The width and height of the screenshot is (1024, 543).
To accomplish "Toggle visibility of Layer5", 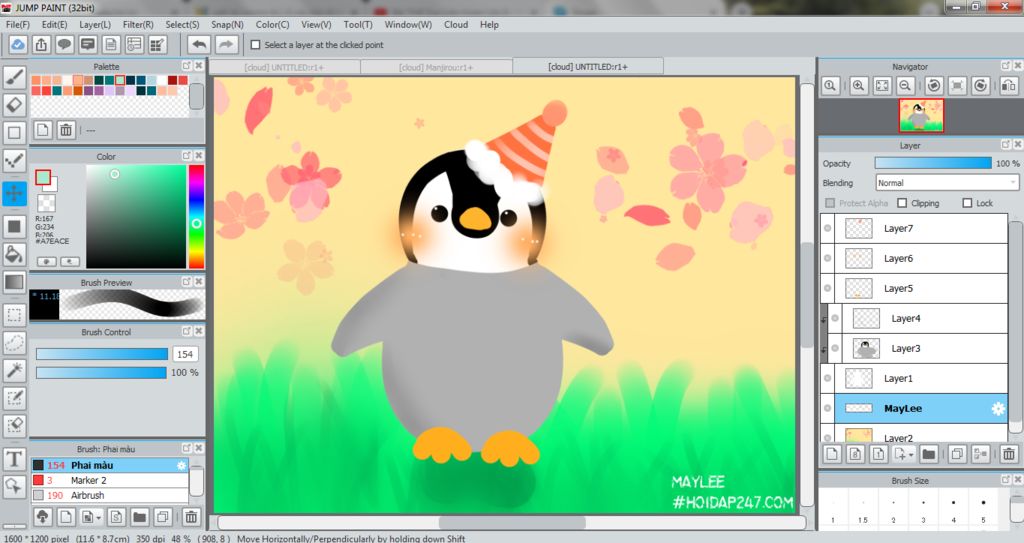I will [x=827, y=288].
